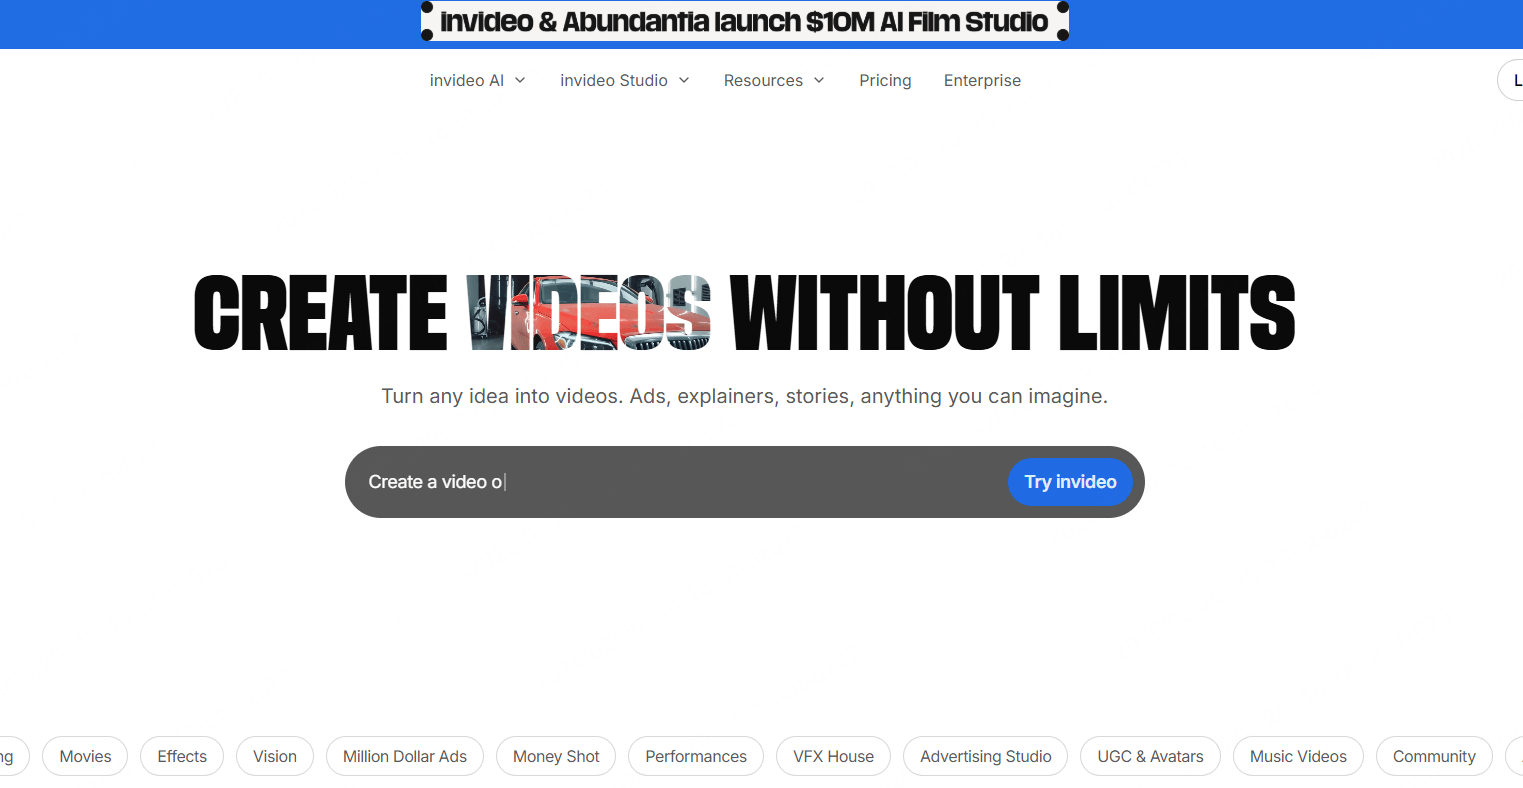Click the Login button at top right
1523x788 pixels.
[1514, 79]
